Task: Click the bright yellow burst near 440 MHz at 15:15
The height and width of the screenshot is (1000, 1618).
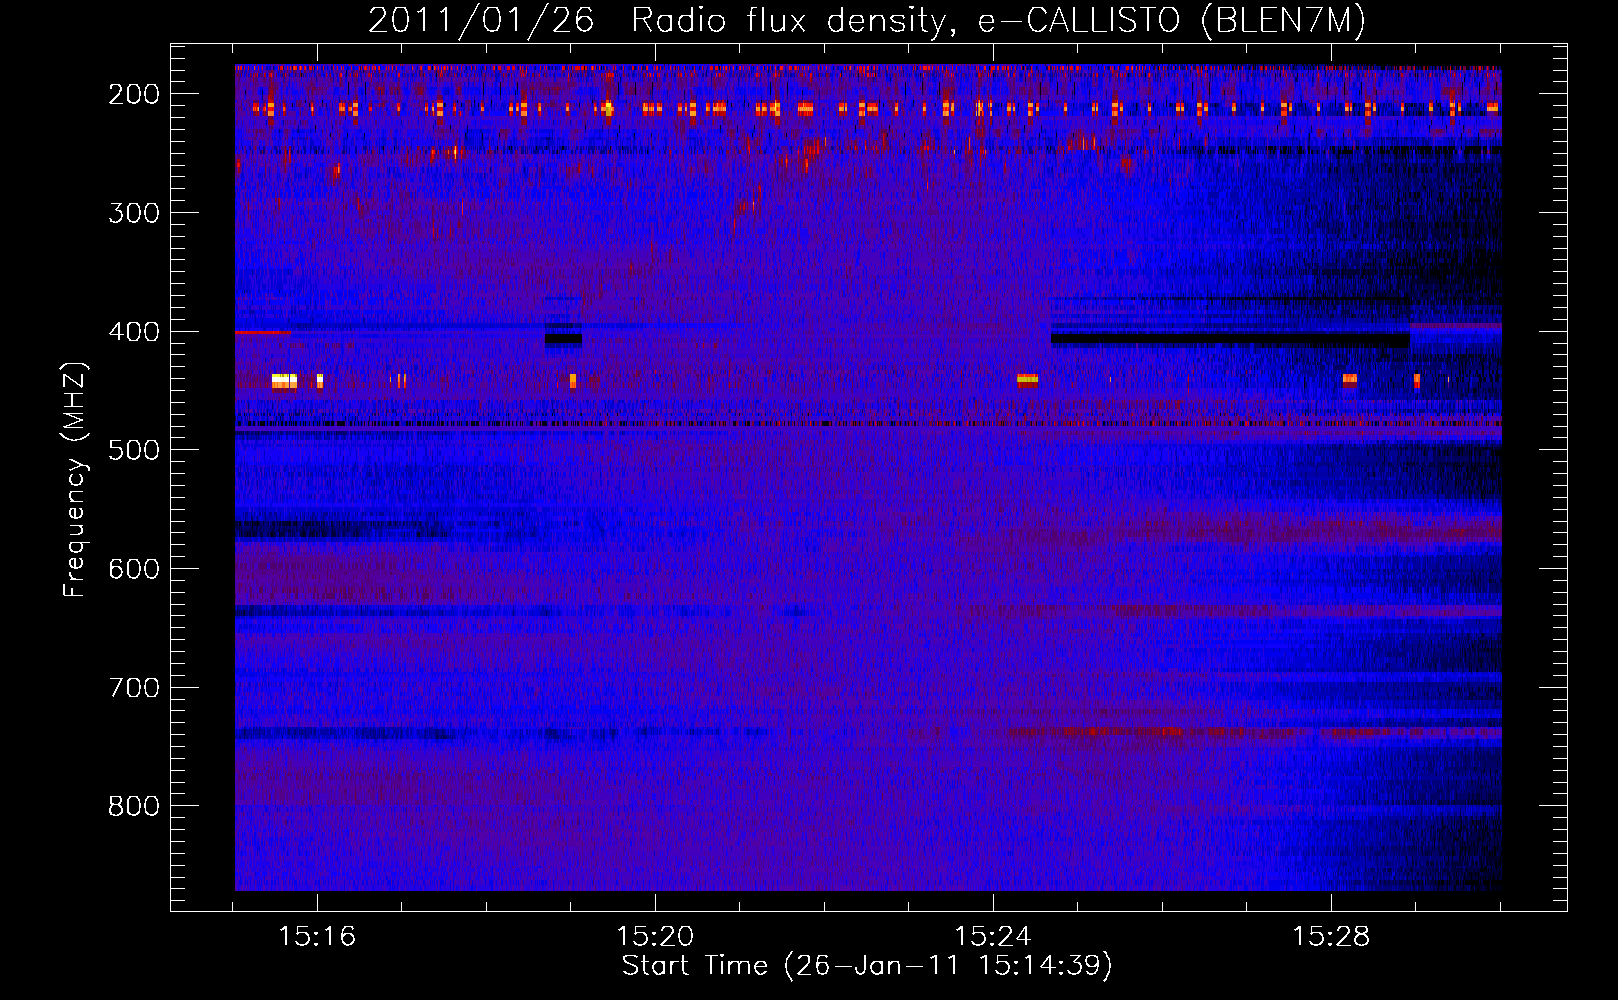Action: (284, 380)
